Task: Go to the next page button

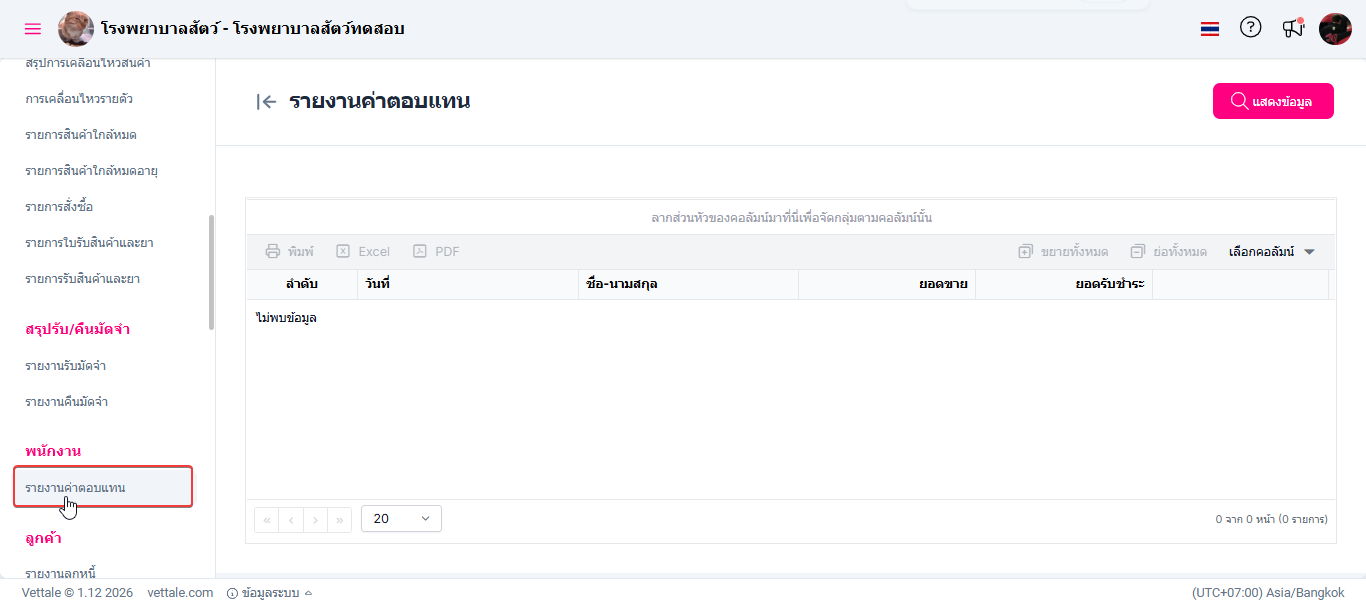Action: click(315, 519)
